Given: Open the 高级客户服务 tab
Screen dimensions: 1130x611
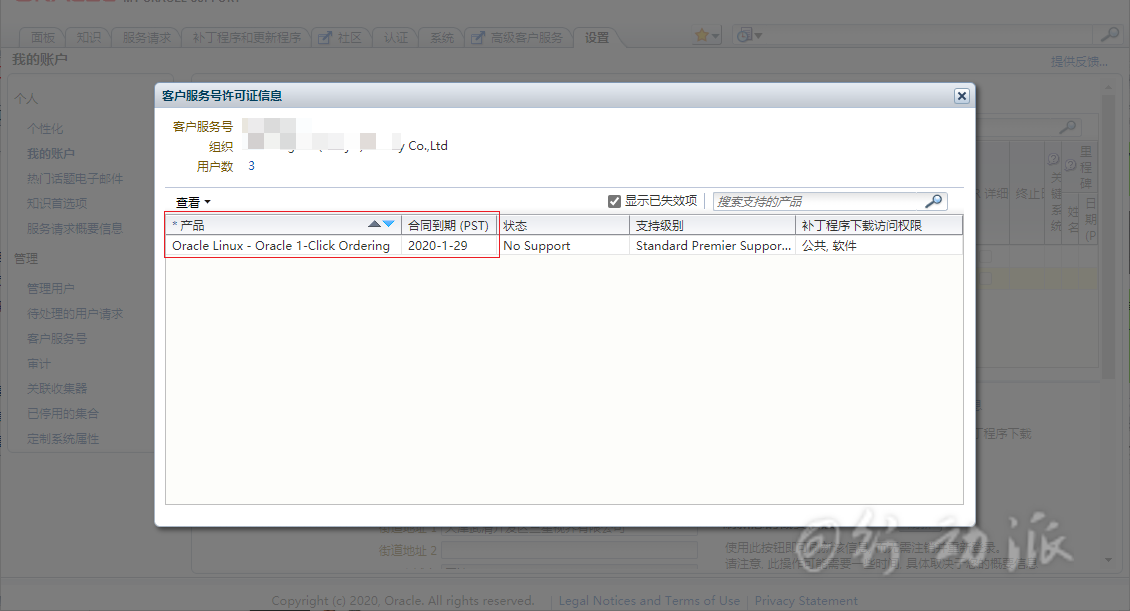Looking at the screenshot, I should point(517,37).
